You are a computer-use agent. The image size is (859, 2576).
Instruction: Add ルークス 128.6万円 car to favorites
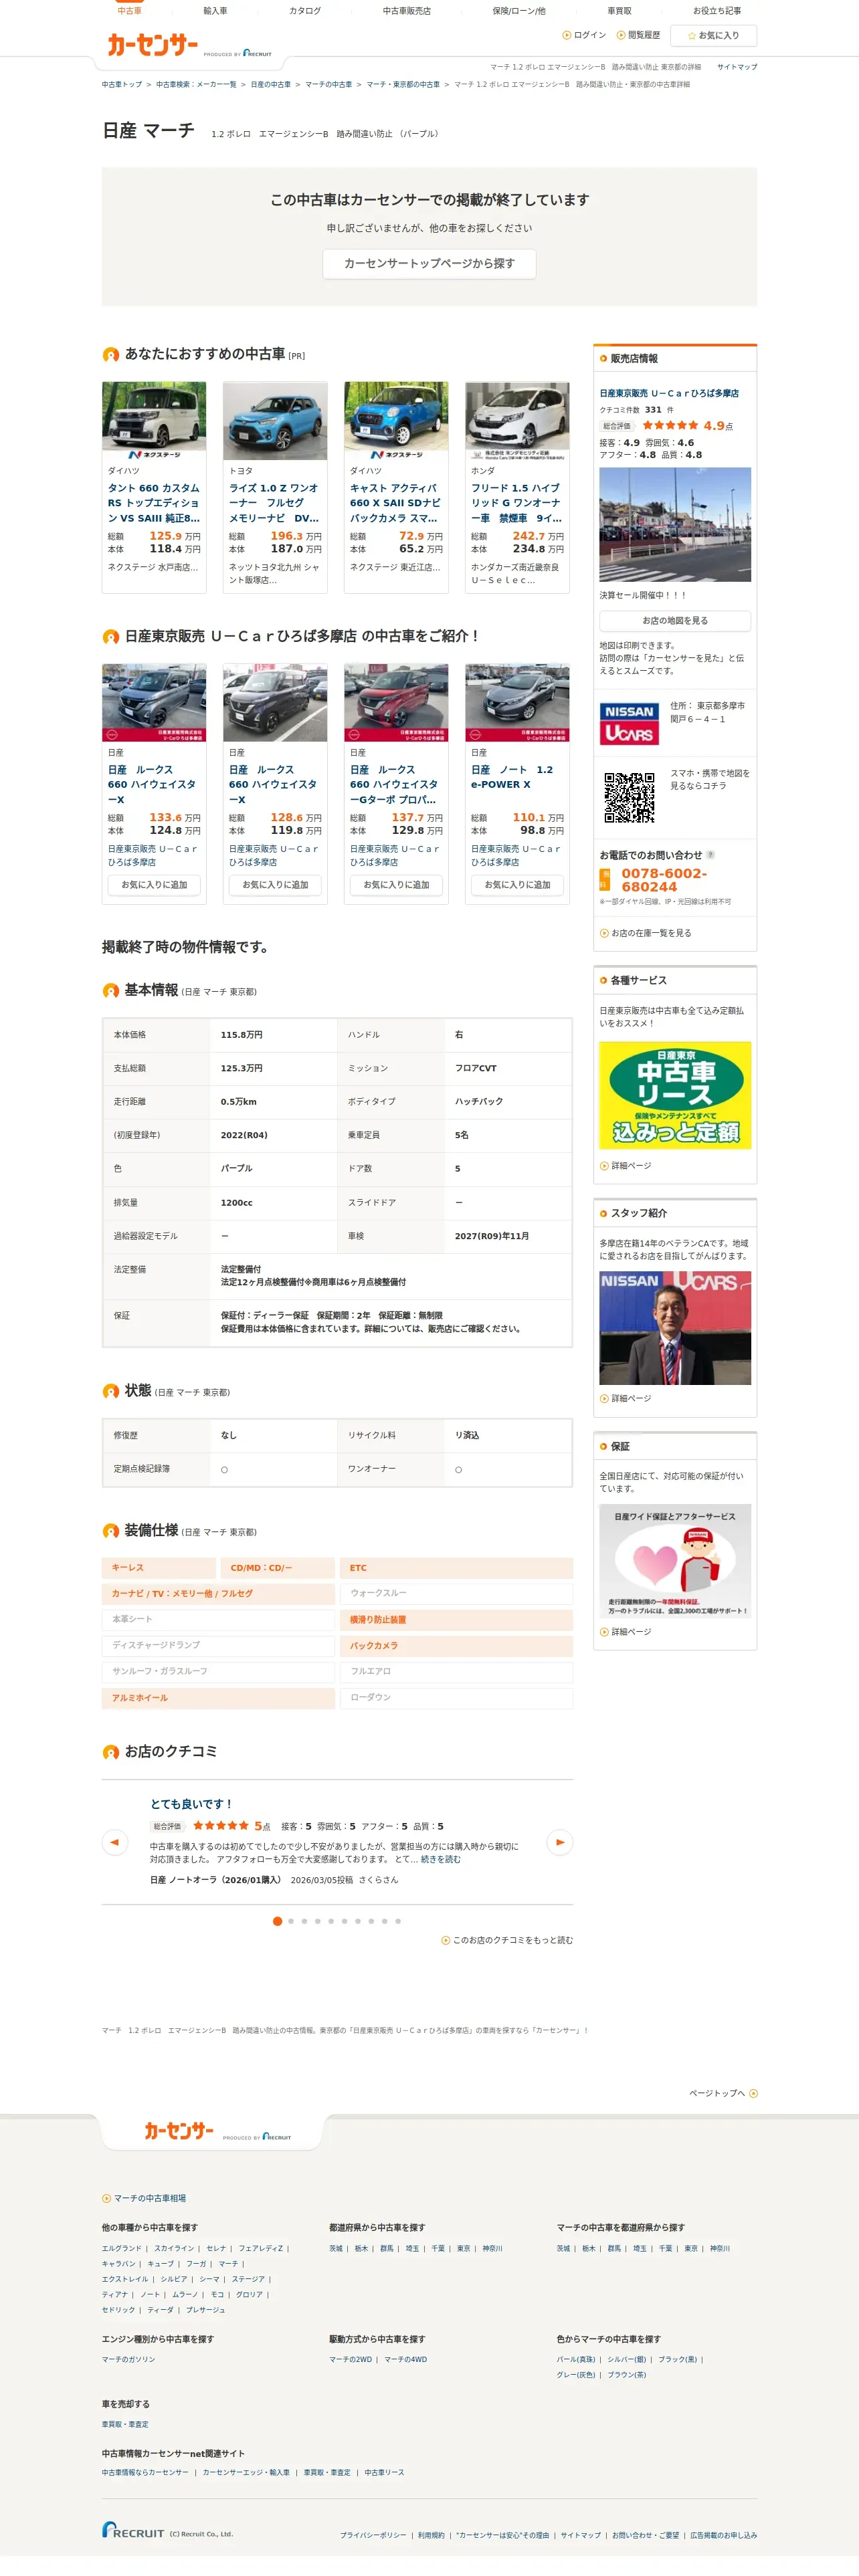tap(275, 885)
